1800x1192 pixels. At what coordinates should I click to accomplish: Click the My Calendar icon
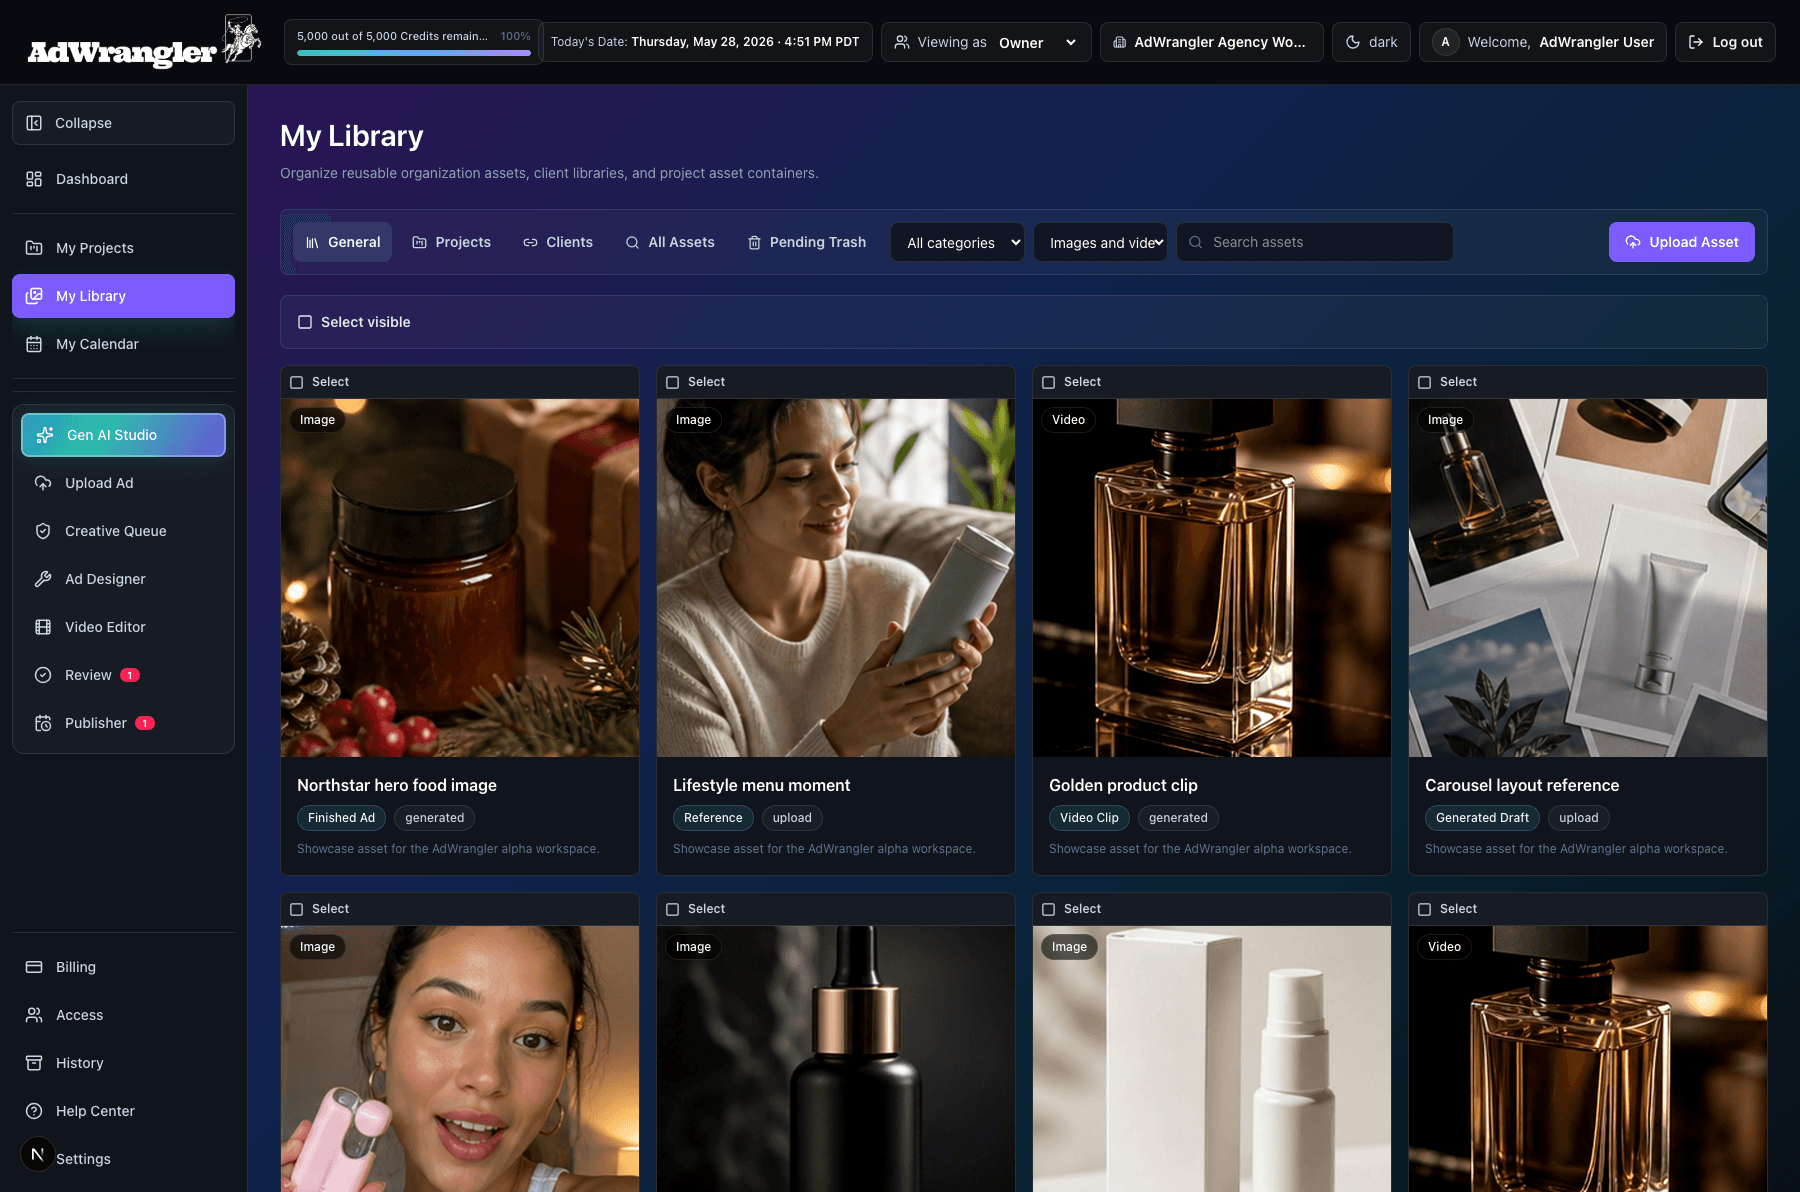coord(34,344)
